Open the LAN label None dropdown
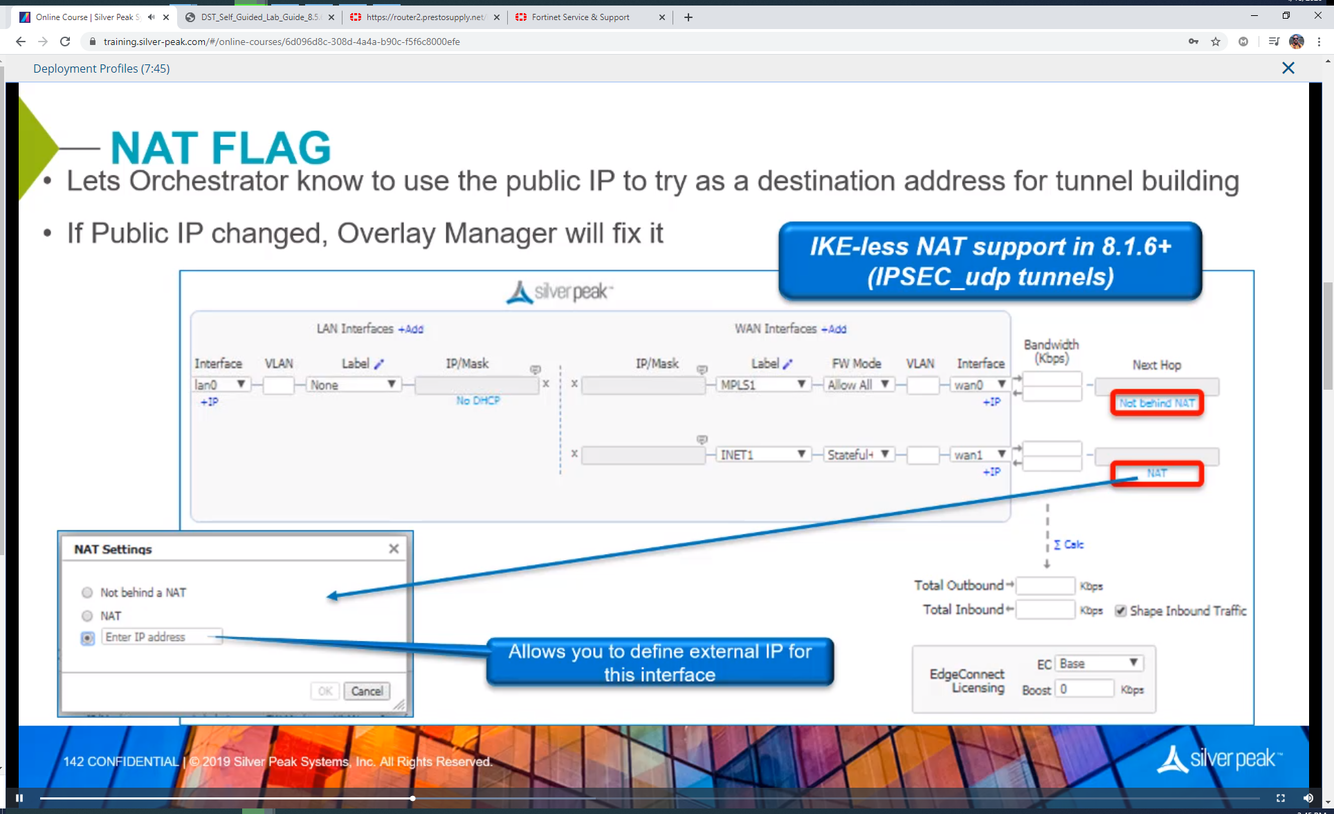 coord(354,385)
